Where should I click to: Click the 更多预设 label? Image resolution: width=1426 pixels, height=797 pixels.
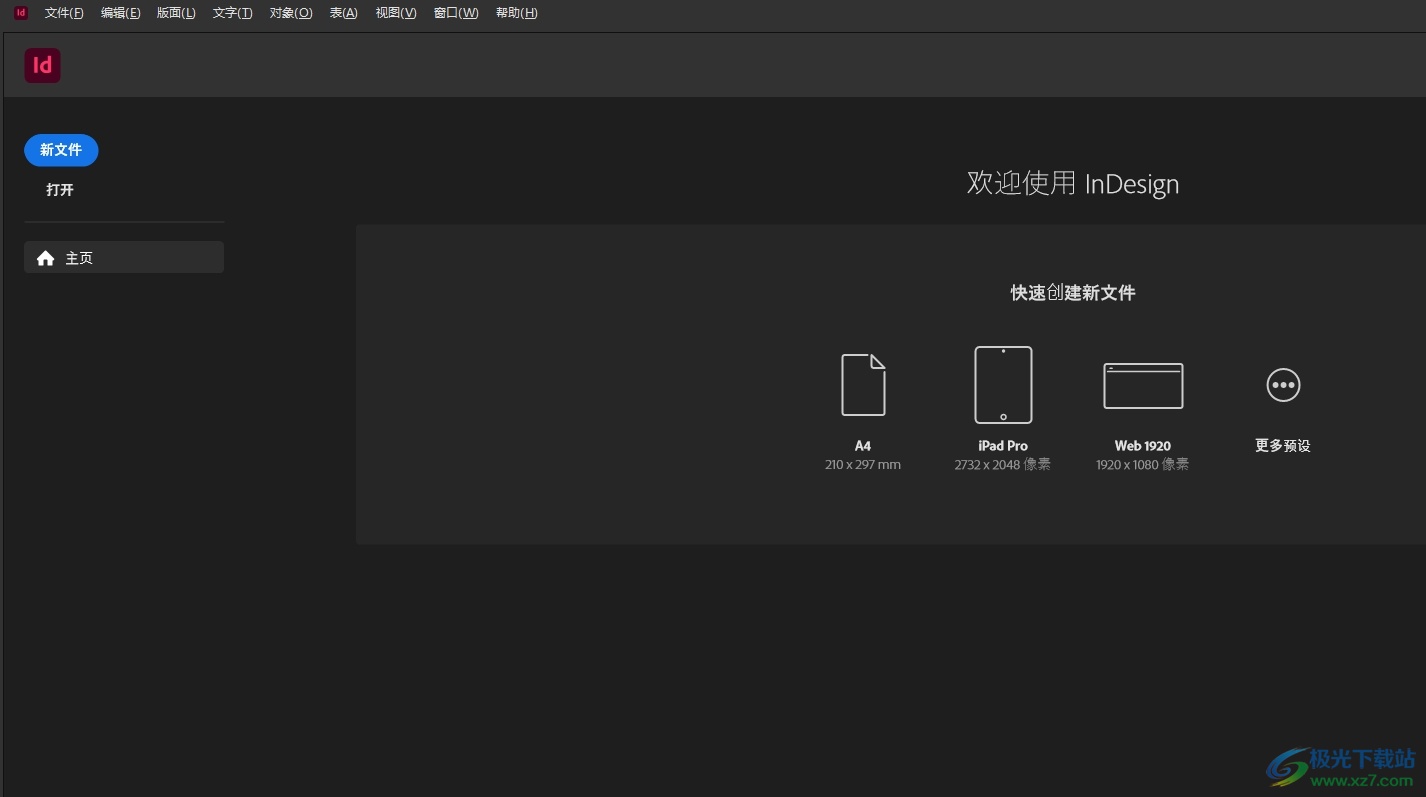coord(1283,446)
